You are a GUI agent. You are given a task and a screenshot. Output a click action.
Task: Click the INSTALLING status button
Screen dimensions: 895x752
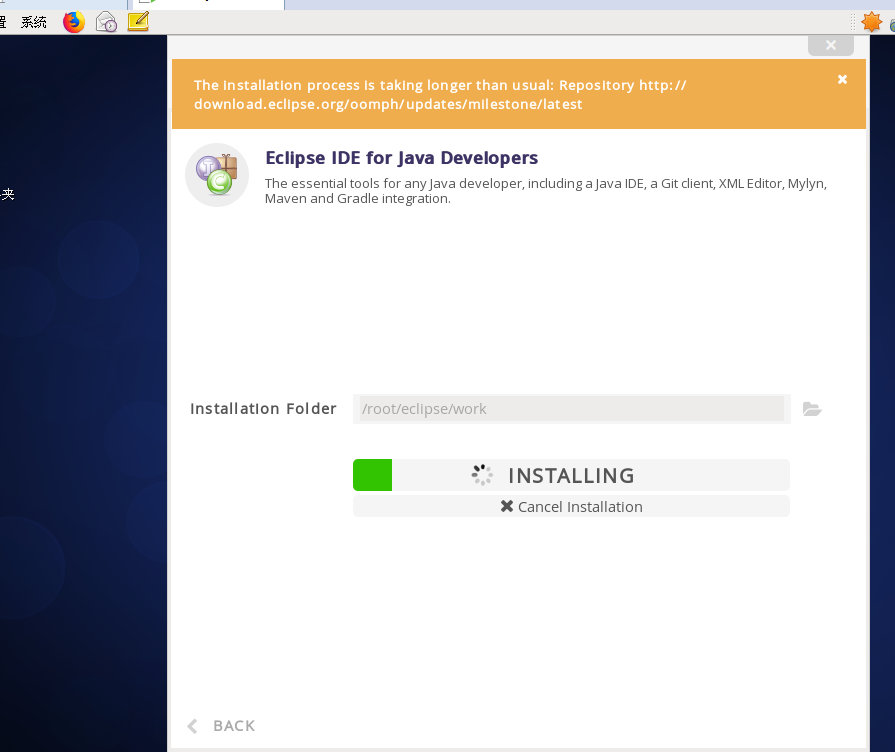tap(571, 475)
